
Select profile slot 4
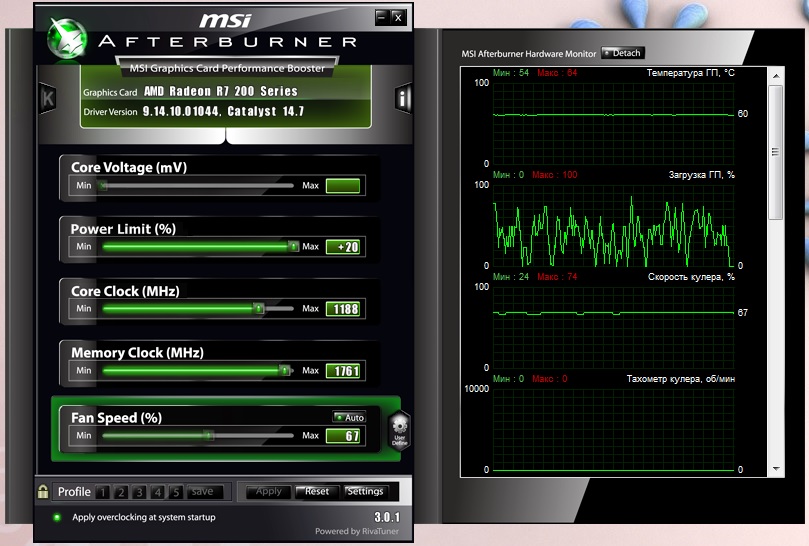click(x=158, y=492)
